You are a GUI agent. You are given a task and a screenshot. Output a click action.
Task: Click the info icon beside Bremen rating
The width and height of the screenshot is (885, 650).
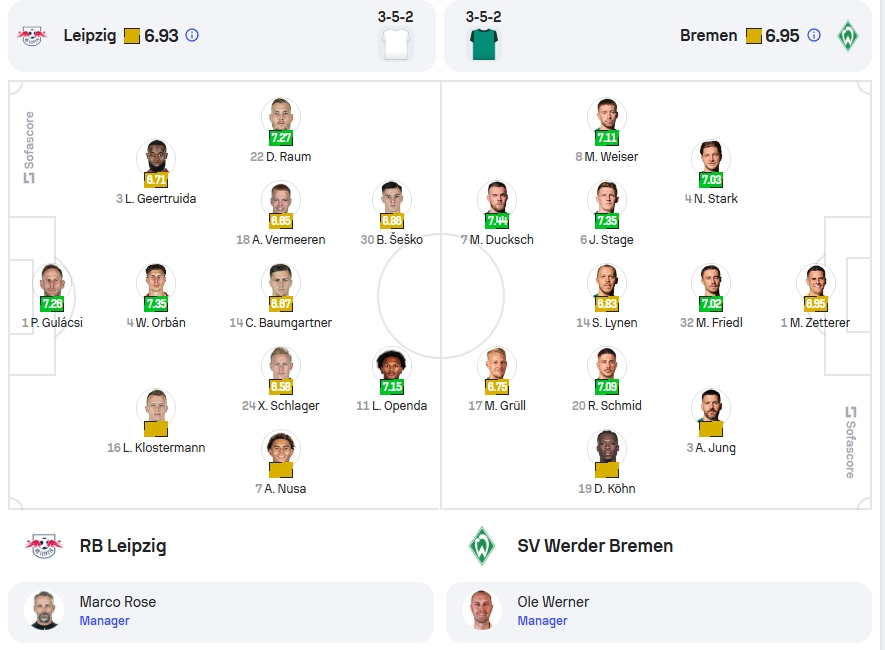[x=814, y=36]
